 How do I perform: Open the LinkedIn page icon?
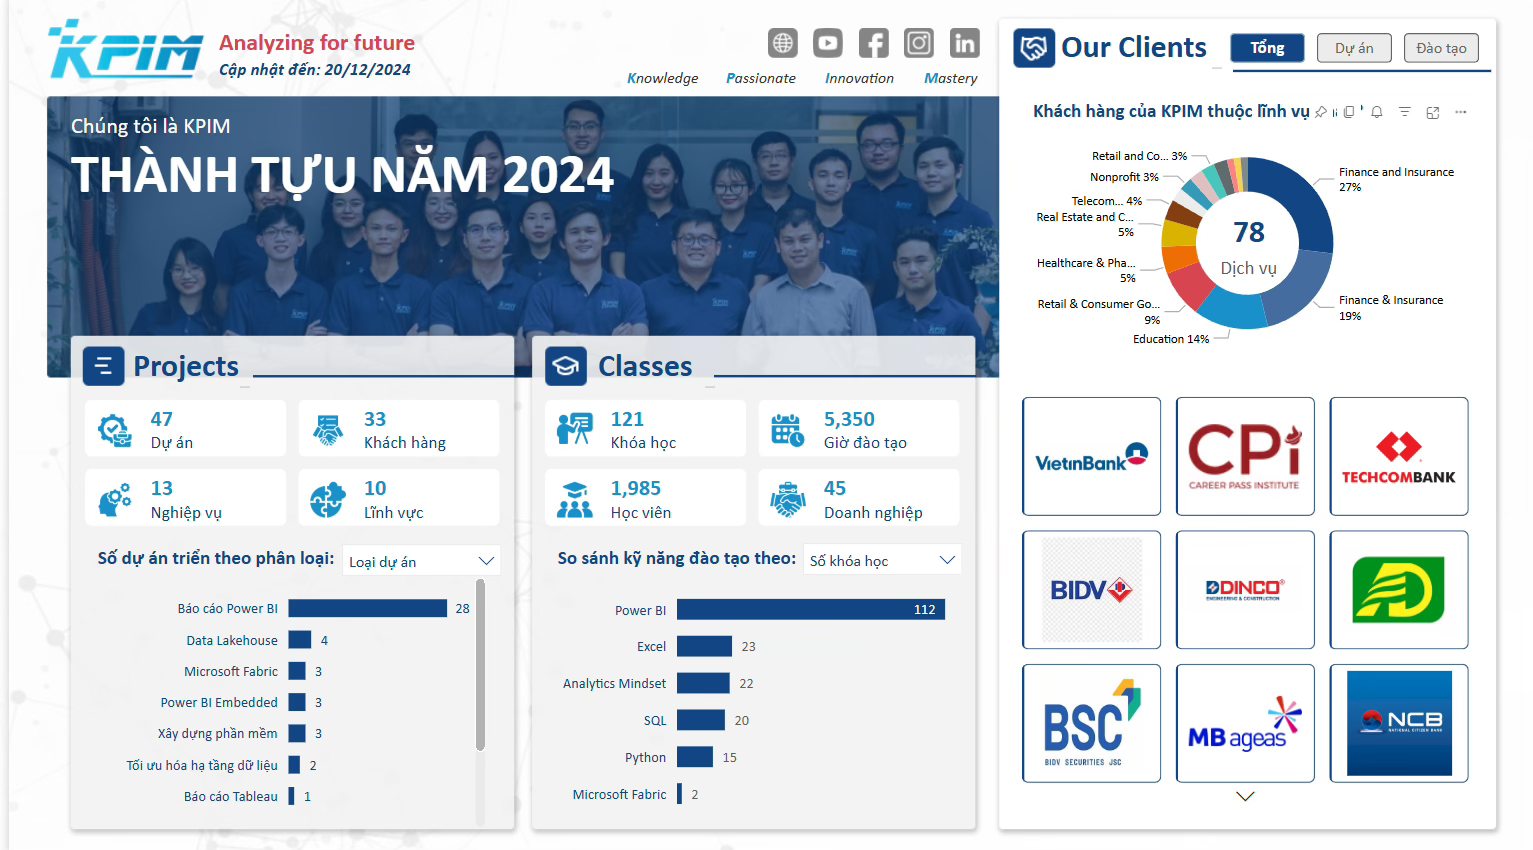[965, 43]
